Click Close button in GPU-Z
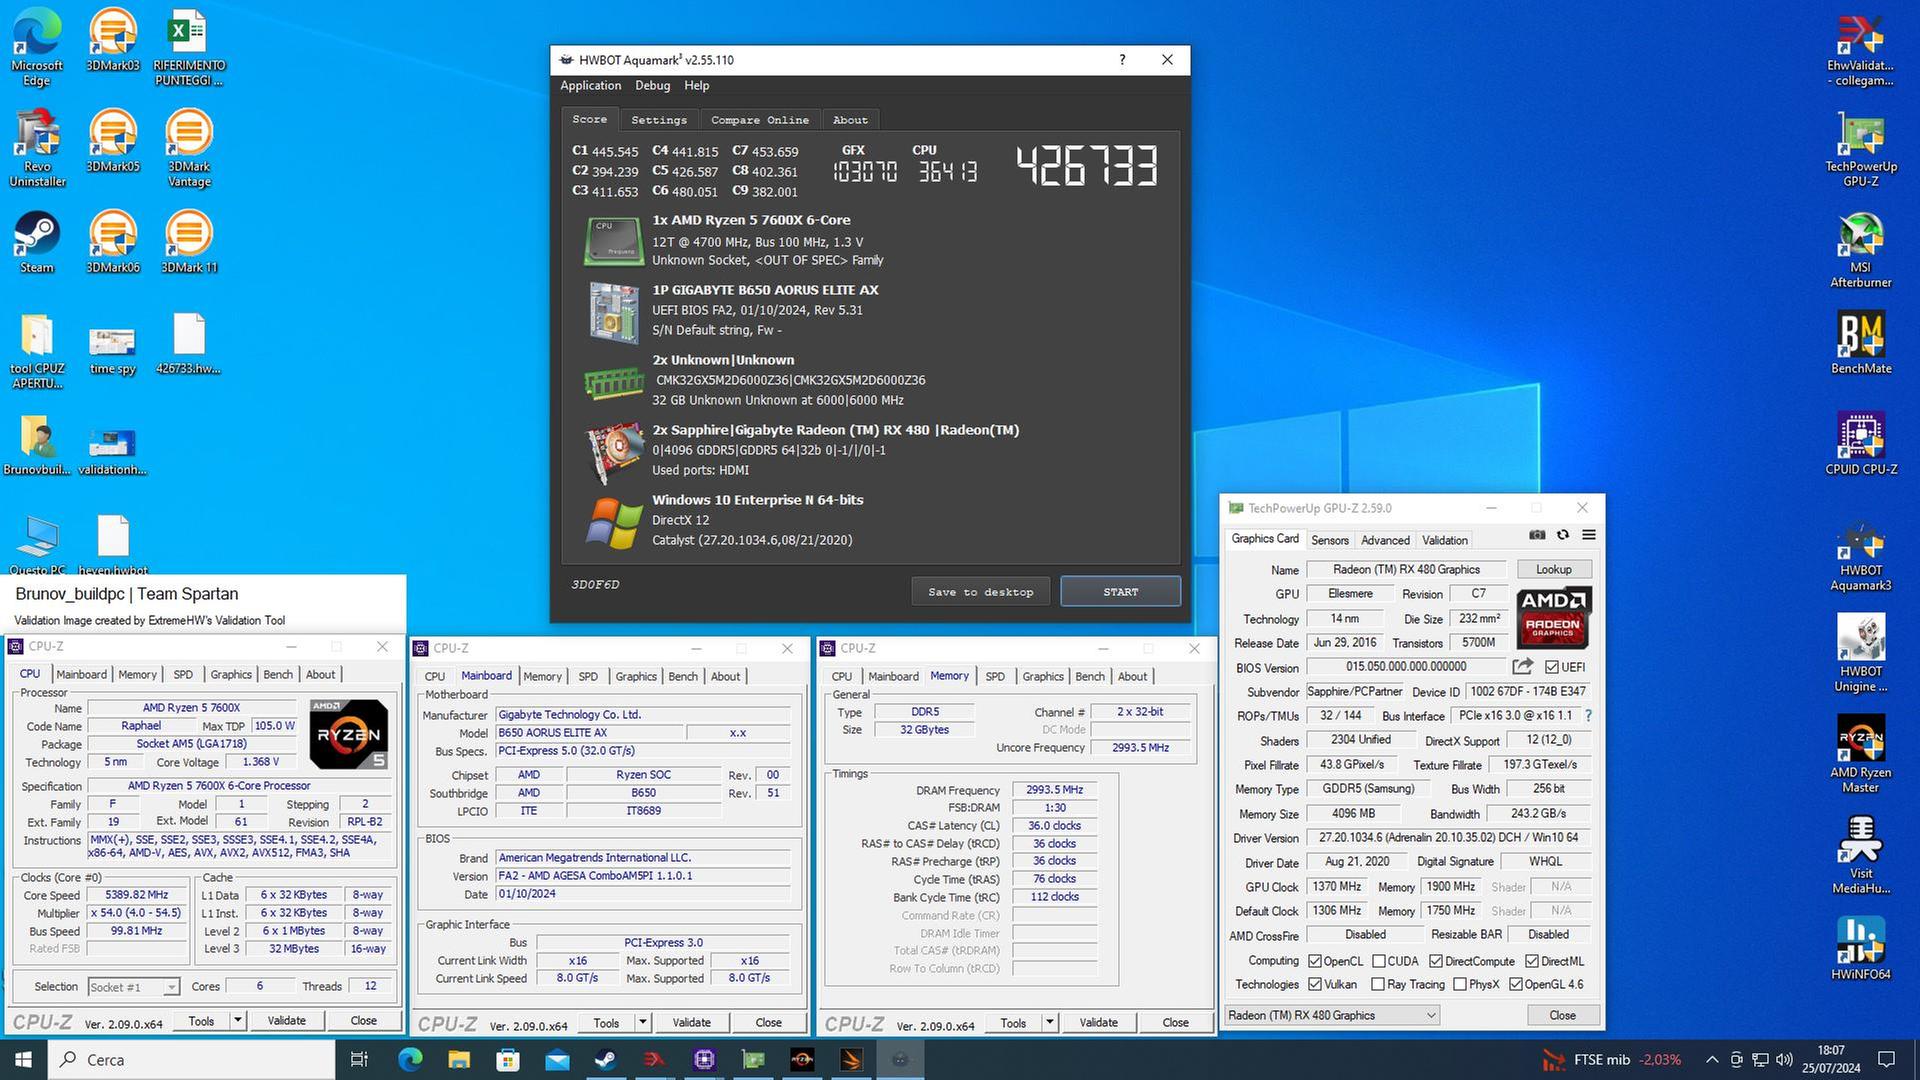The image size is (1920, 1080). click(x=1562, y=1015)
